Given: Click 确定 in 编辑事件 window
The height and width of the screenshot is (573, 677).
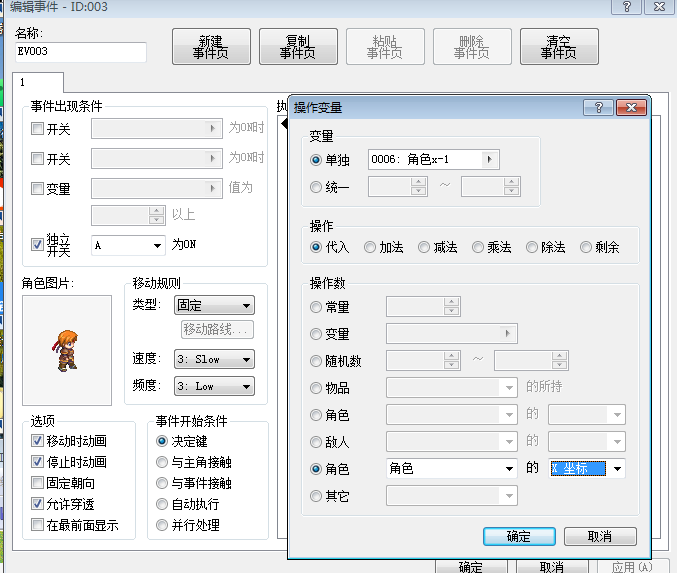Looking at the screenshot, I should 471,567.
